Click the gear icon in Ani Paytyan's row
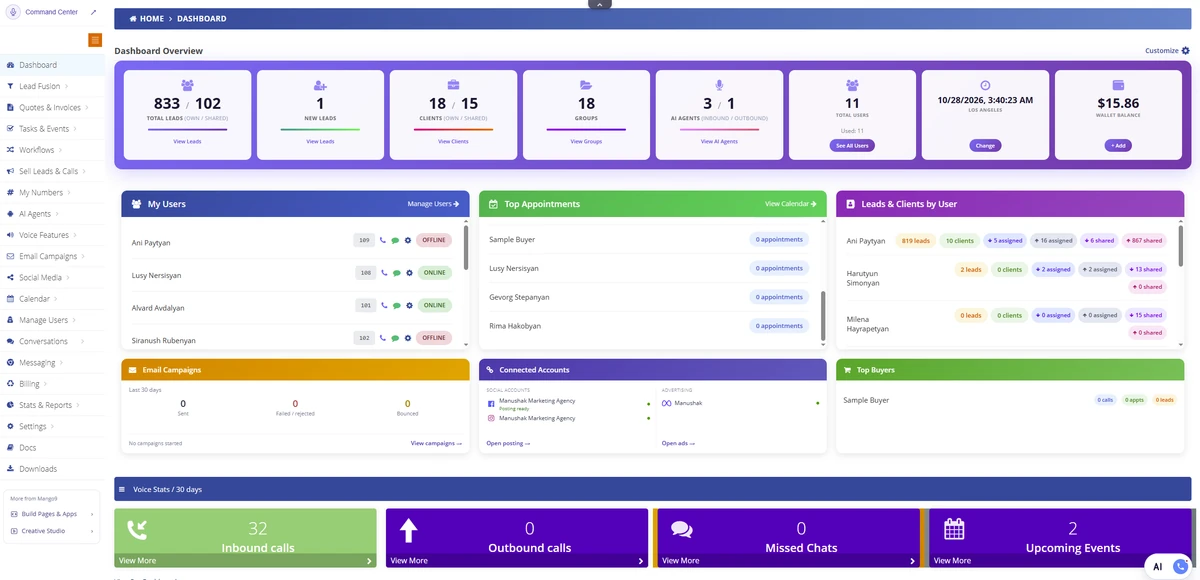1200x580 pixels. pyautogui.click(x=408, y=241)
